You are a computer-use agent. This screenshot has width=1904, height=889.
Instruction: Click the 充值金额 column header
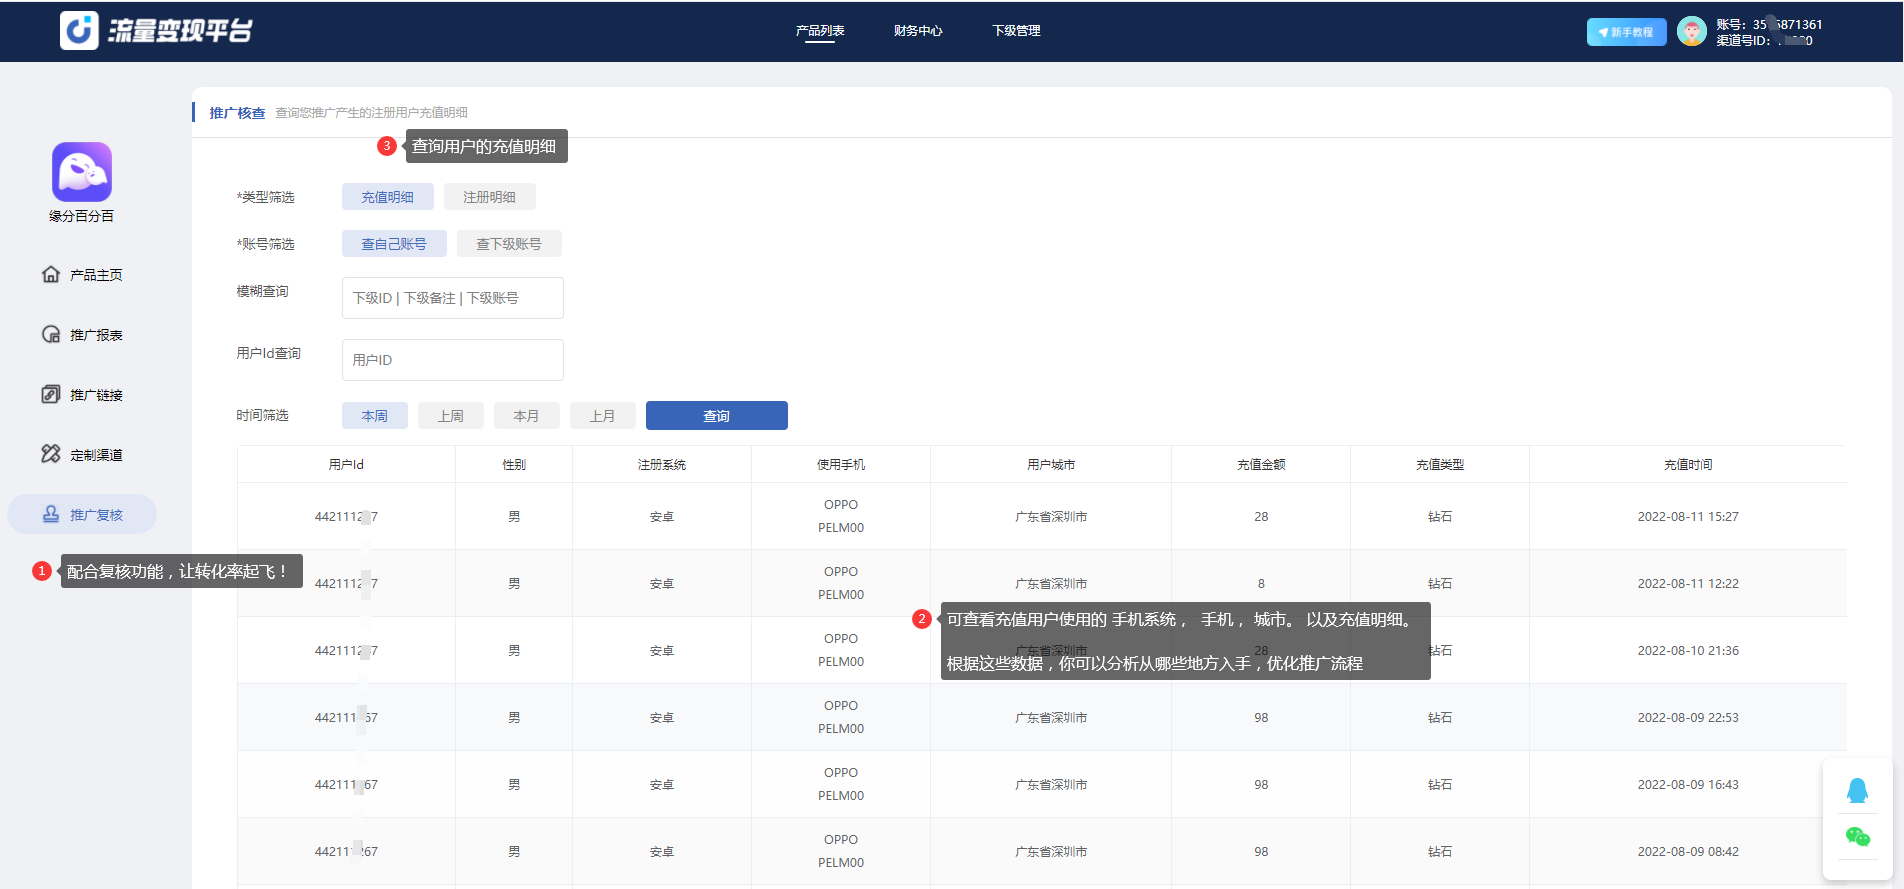tap(1261, 465)
